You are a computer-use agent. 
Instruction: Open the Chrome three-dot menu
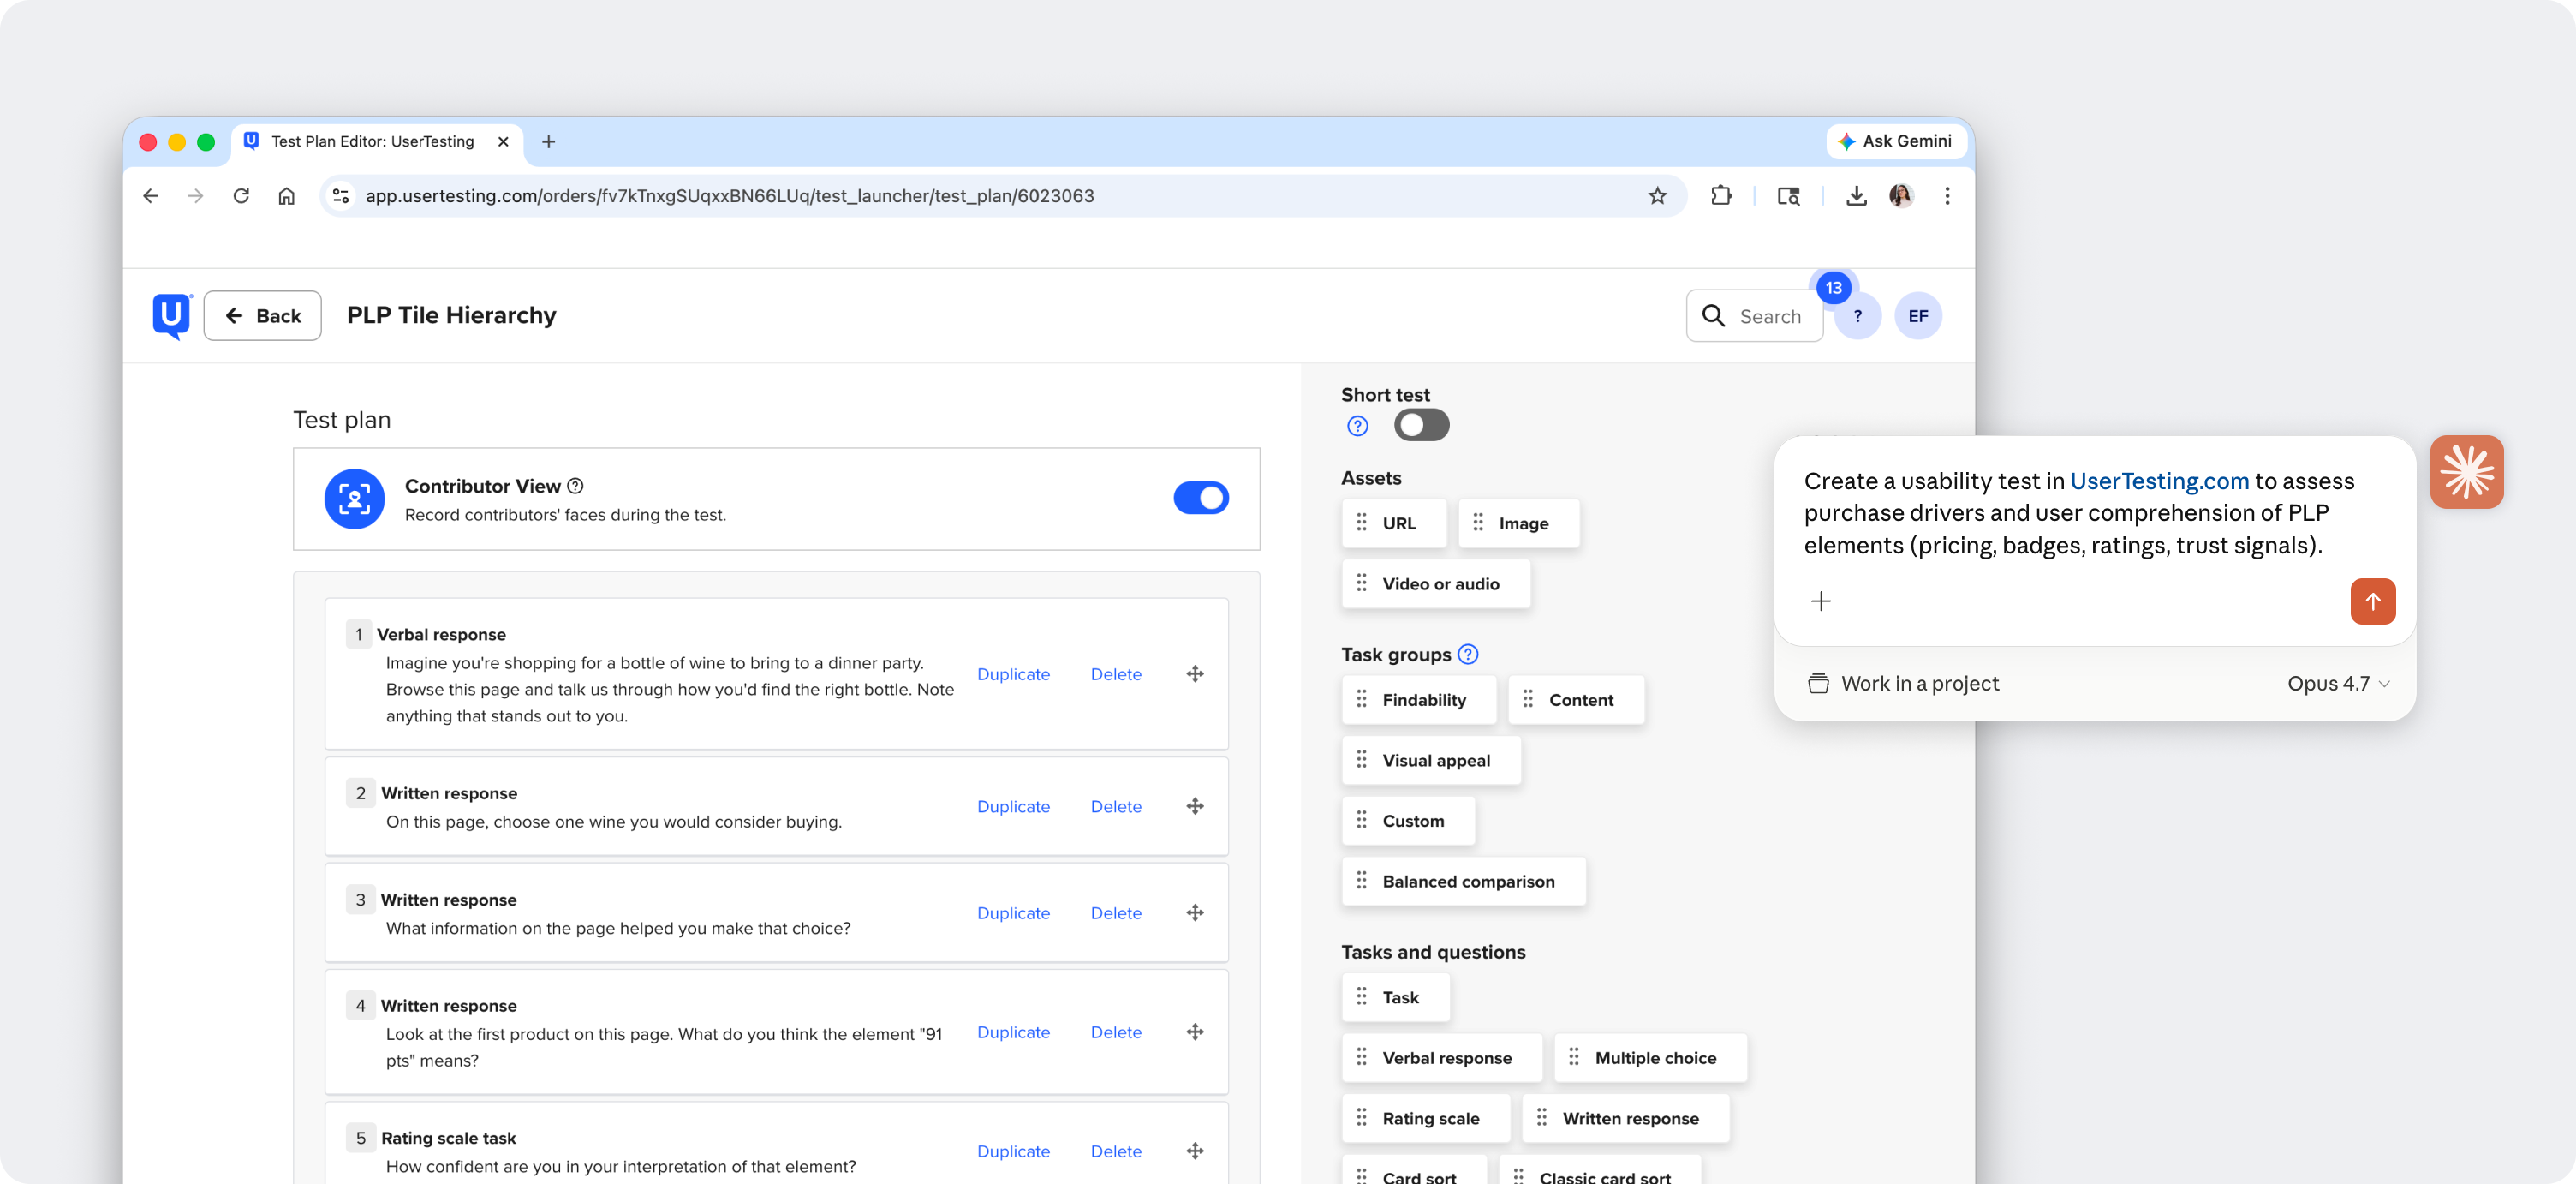(1947, 196)
